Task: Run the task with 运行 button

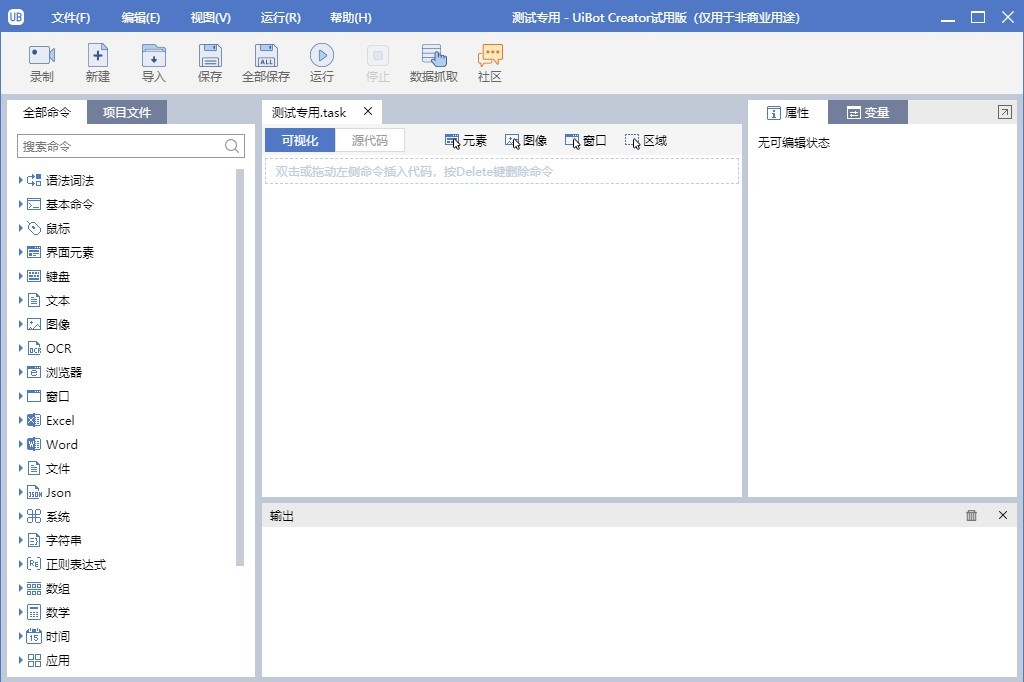Action: coord(322,56)
